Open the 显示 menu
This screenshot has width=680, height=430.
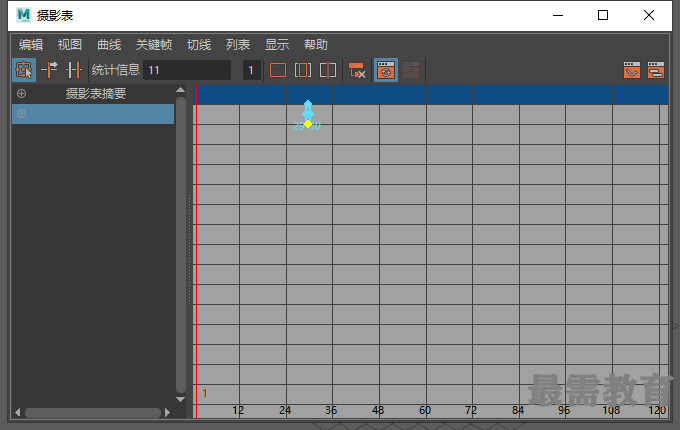277,45
